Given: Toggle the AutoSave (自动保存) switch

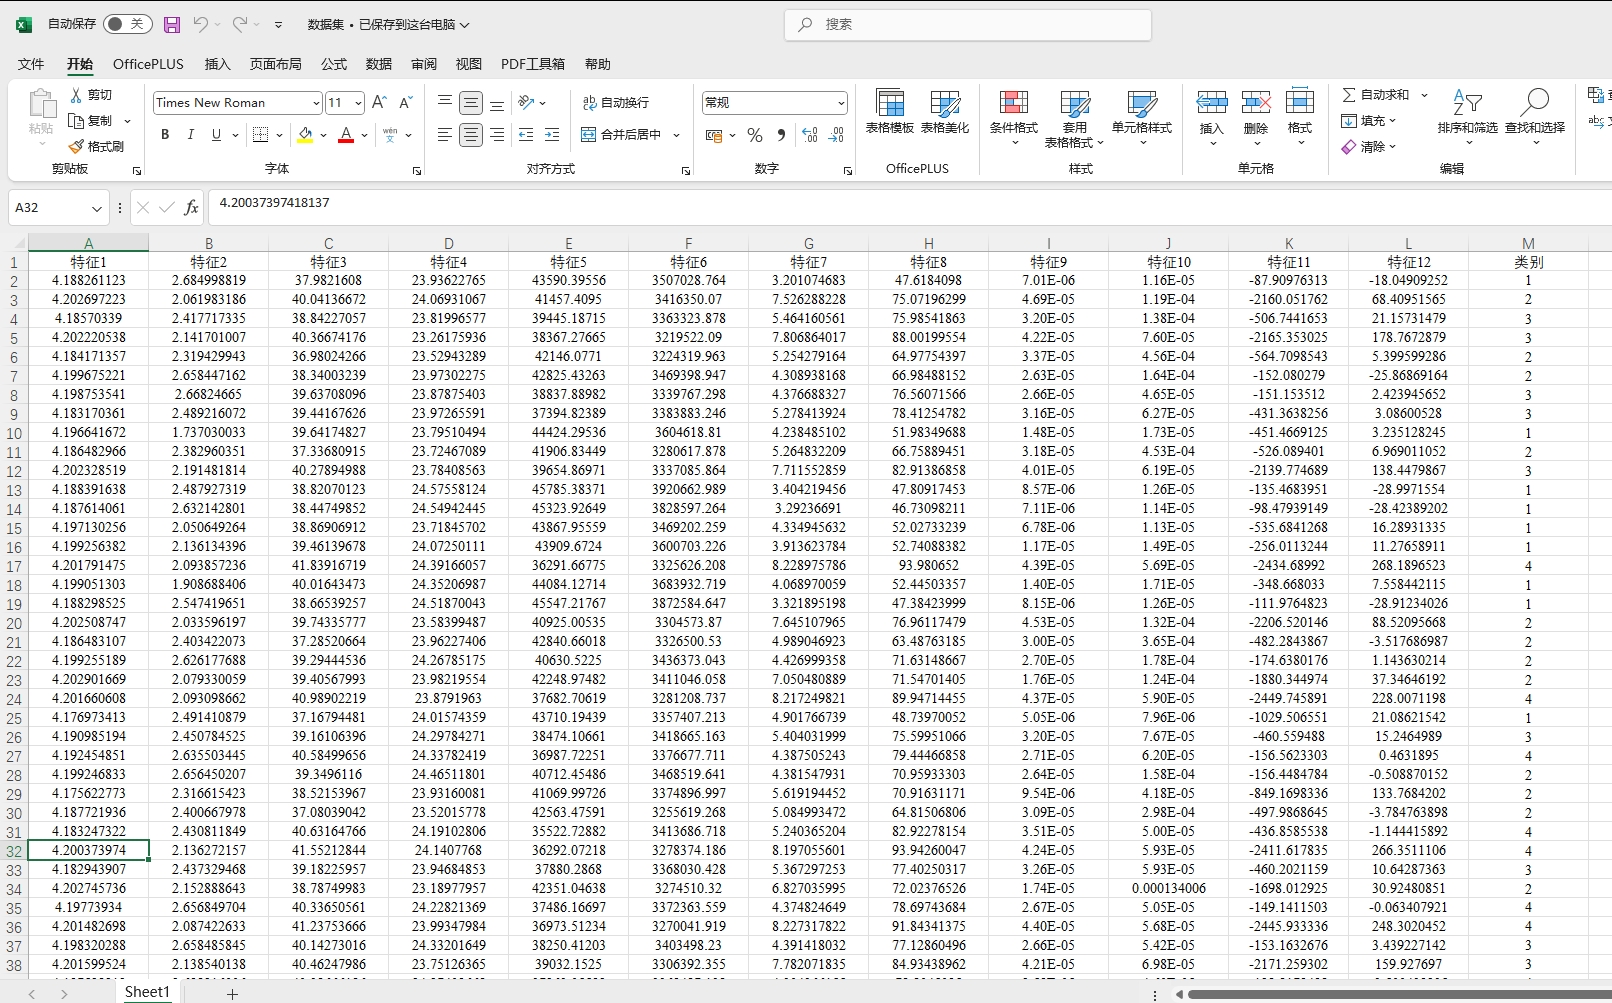Looking at the screenshot, I should pos(126,24).
